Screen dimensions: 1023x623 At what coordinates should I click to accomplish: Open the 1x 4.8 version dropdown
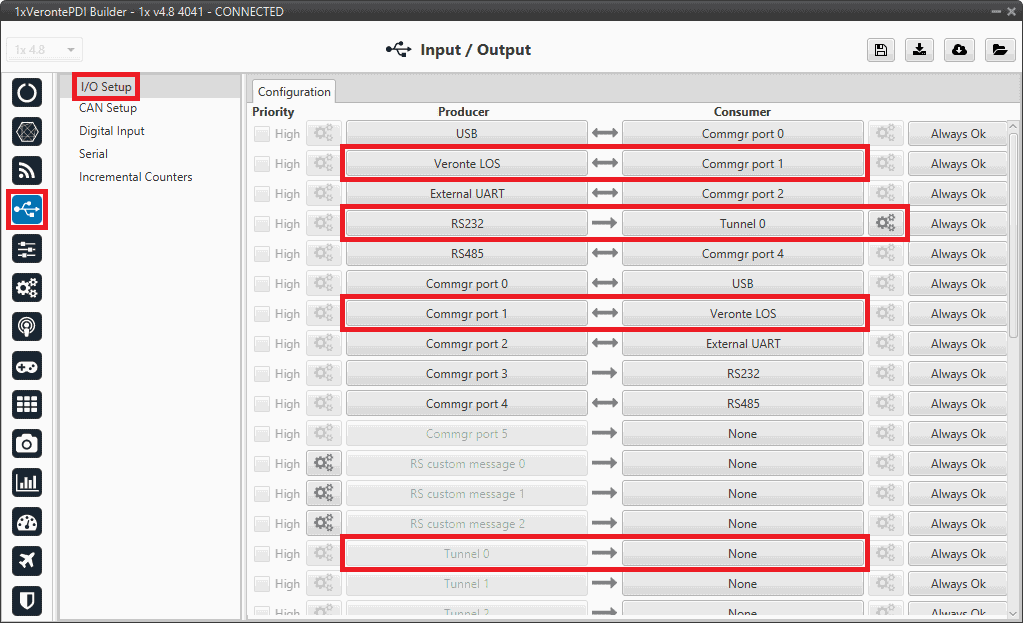coord(45,50)
